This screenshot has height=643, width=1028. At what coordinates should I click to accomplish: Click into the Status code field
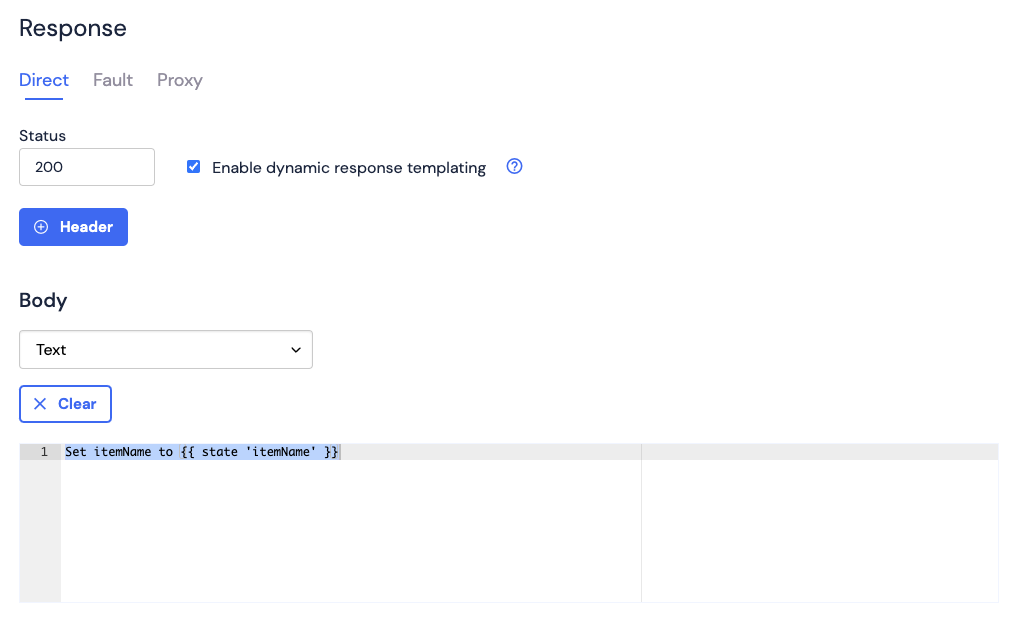[87, 167]
